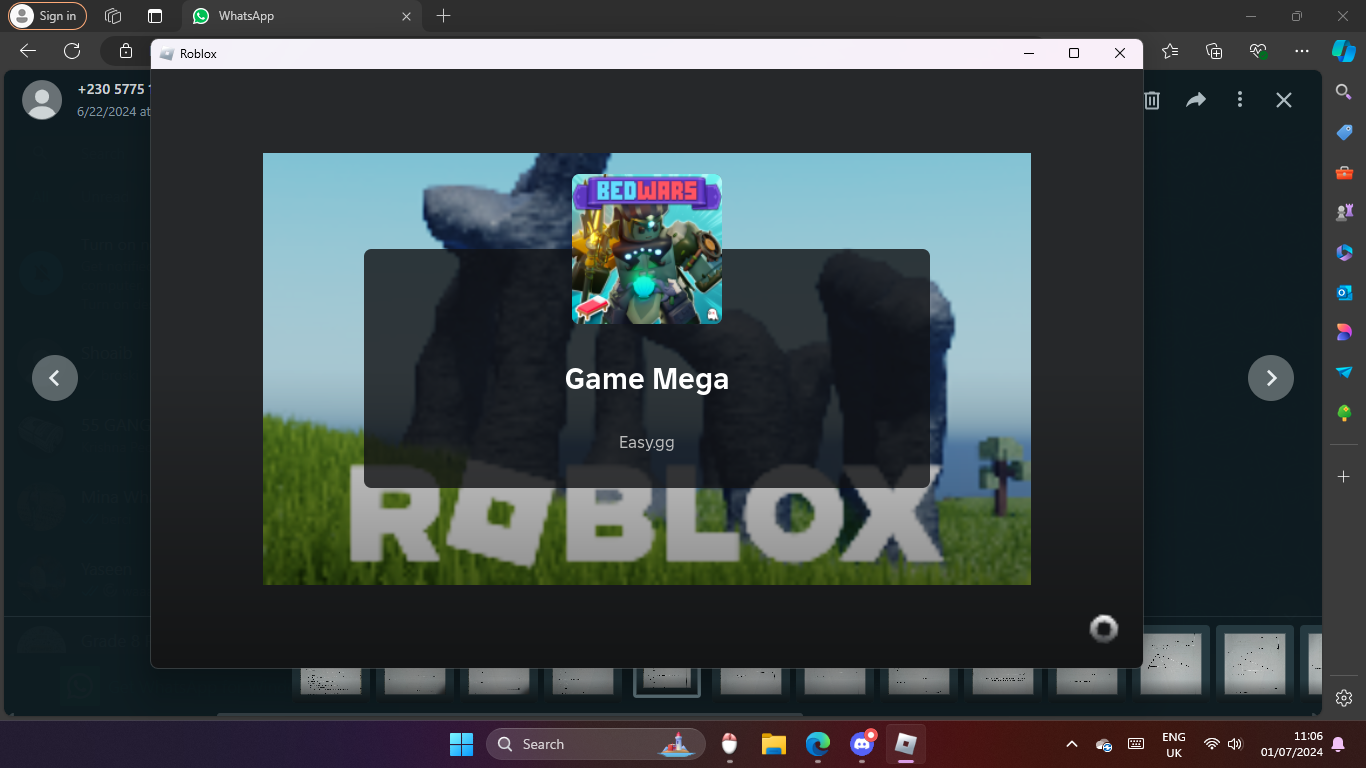Open Edge tab actions menu
Image resolution: width=1366 pixels, height=768 pixels.
pyautogui.click(x=154, y=16)
